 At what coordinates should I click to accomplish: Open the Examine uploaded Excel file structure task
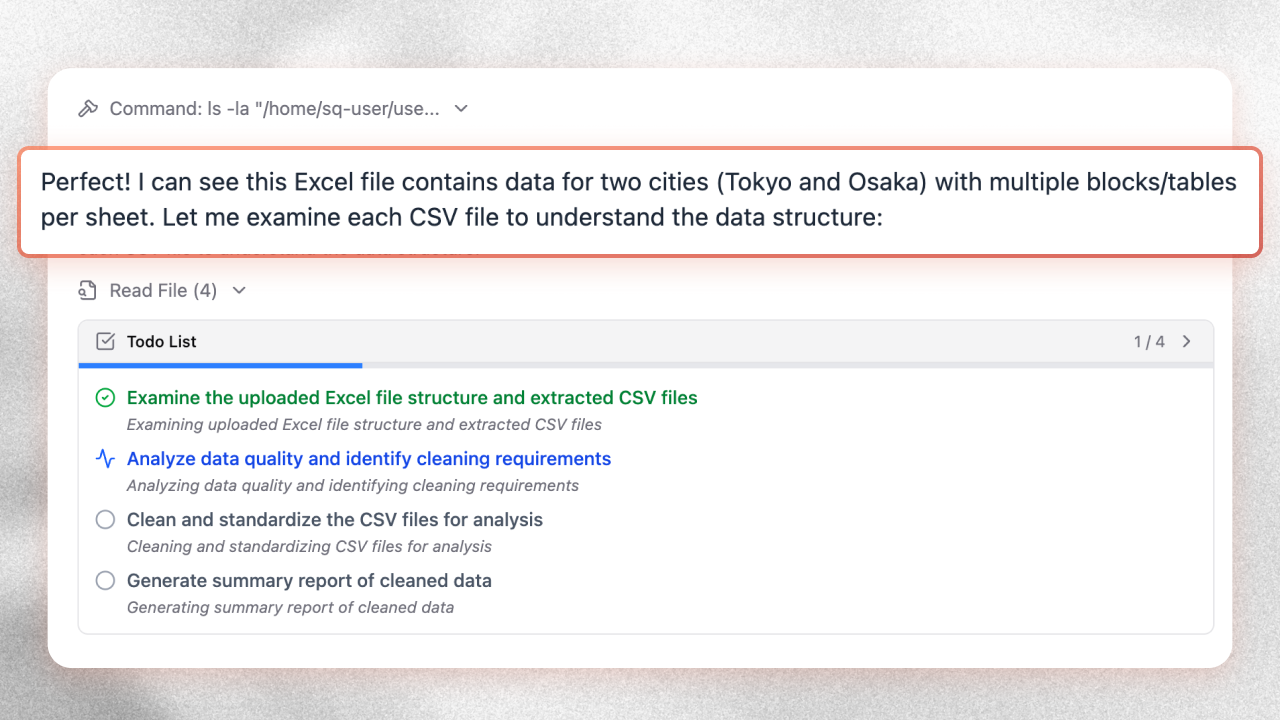coord(411,397)
